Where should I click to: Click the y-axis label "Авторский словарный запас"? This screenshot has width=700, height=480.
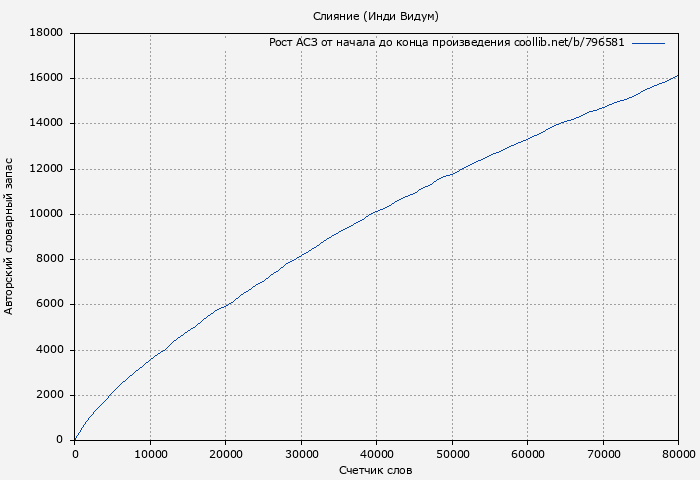(10, 236)
